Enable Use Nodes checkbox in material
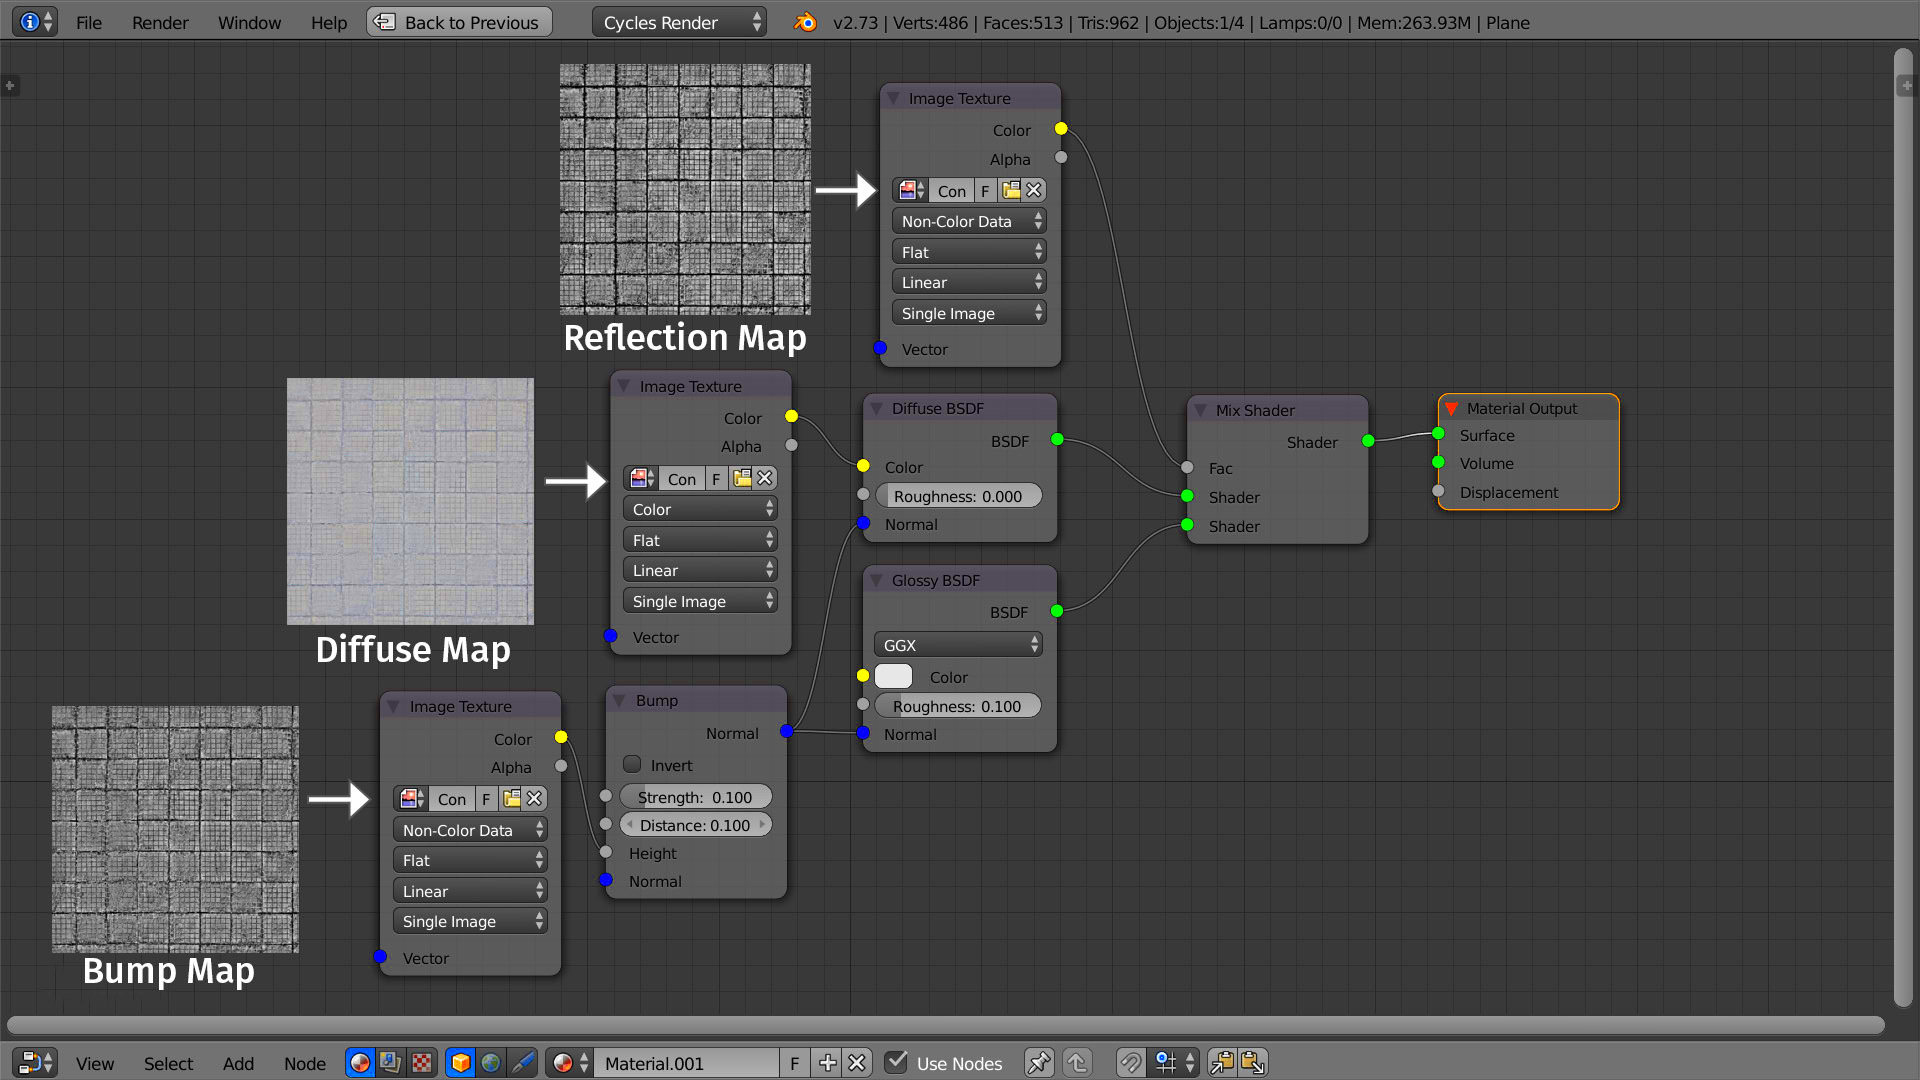Screen dimensions: 1920x1080 [898, 1062]
